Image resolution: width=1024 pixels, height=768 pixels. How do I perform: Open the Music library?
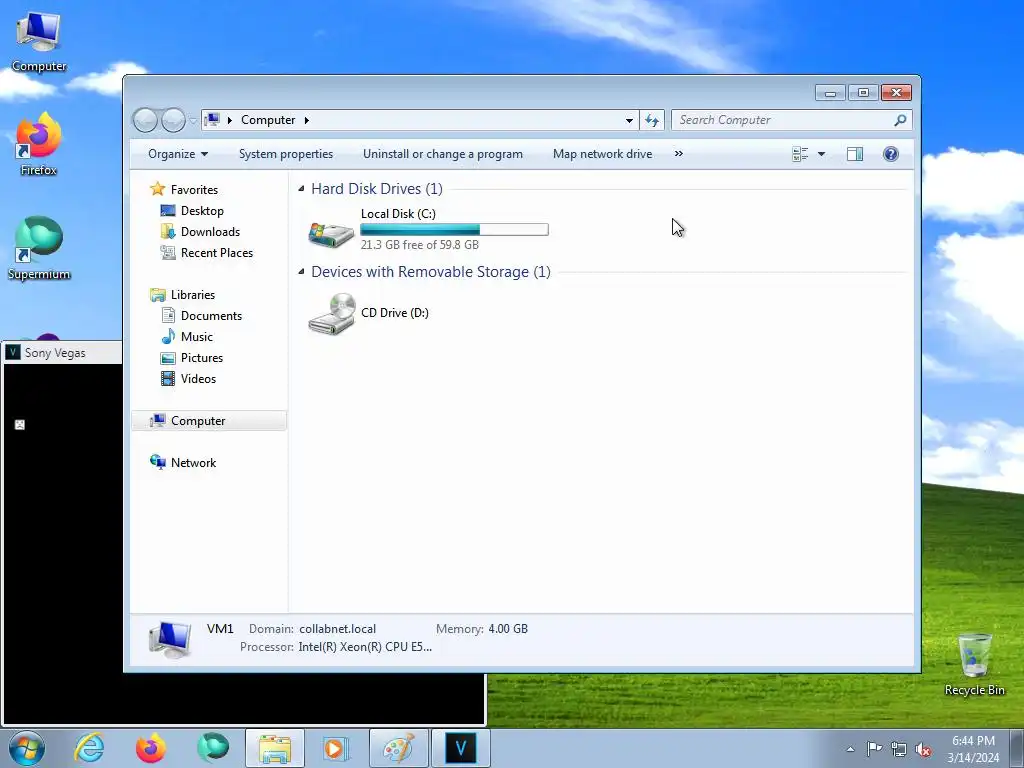pyautogui.click(x=197, y=336)
